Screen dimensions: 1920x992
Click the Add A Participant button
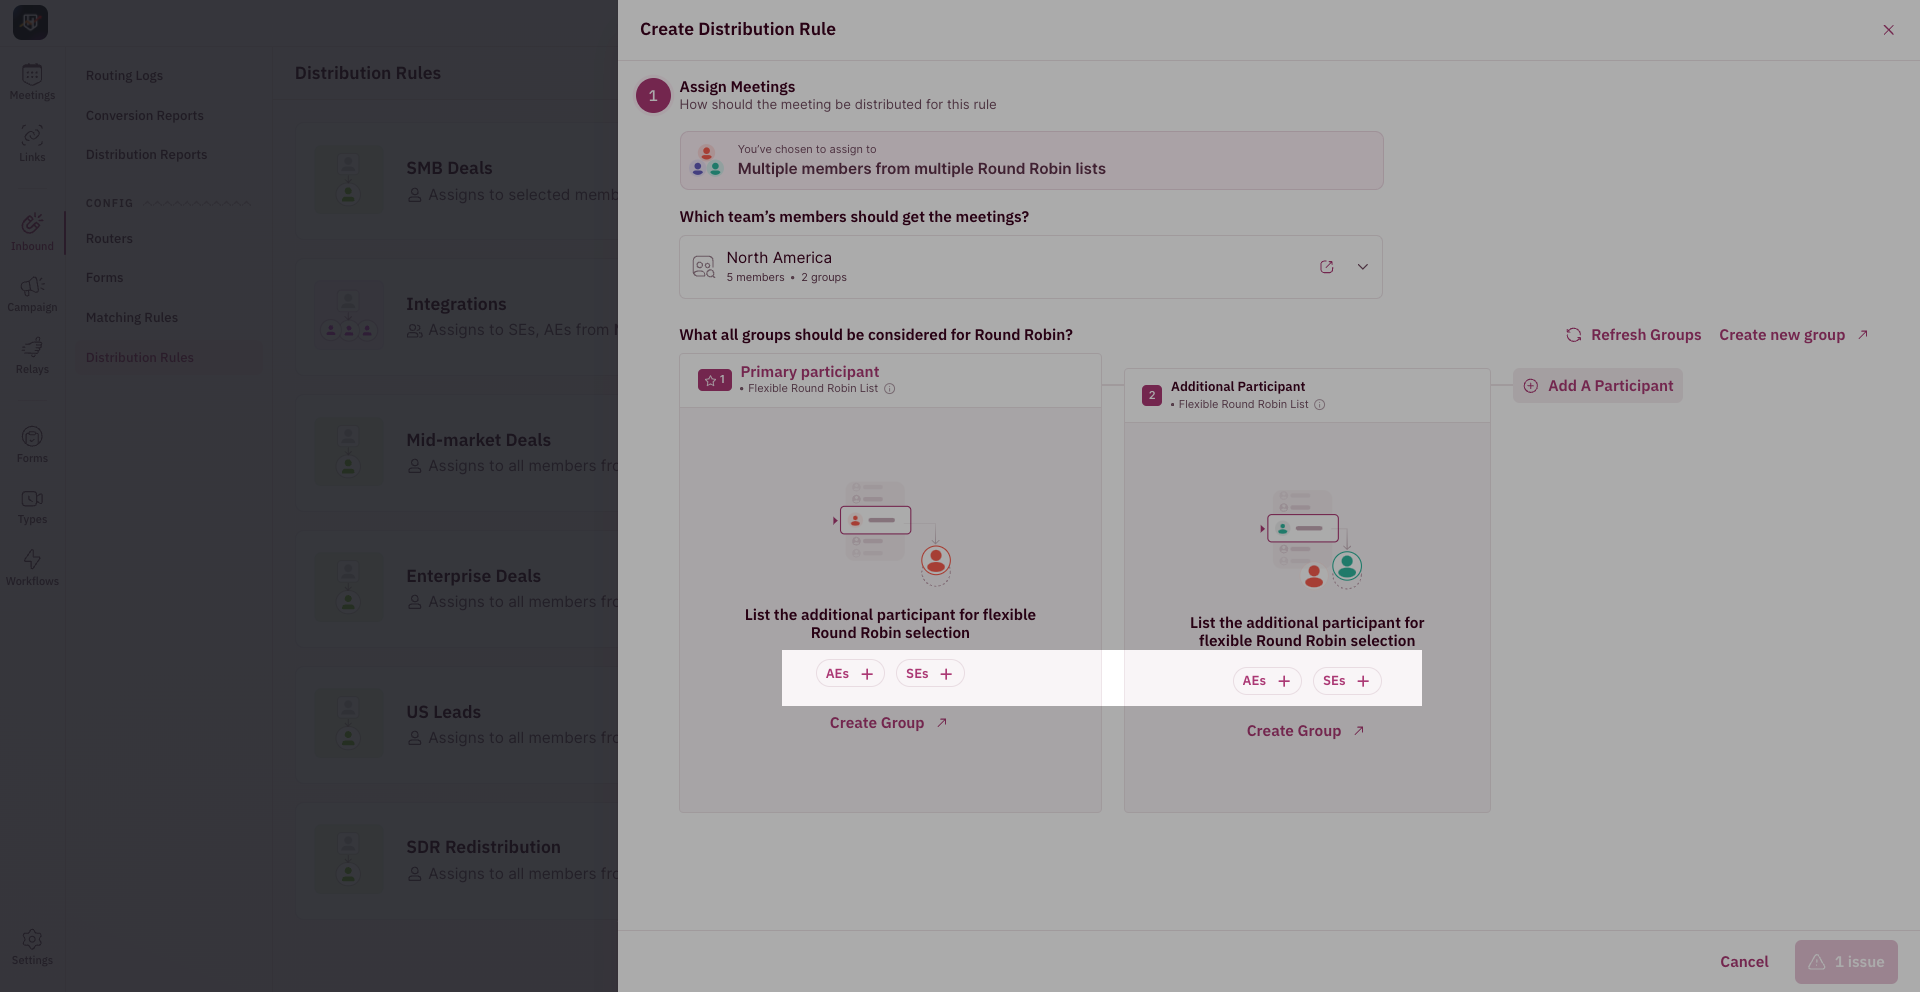(x=1598, y=386)
